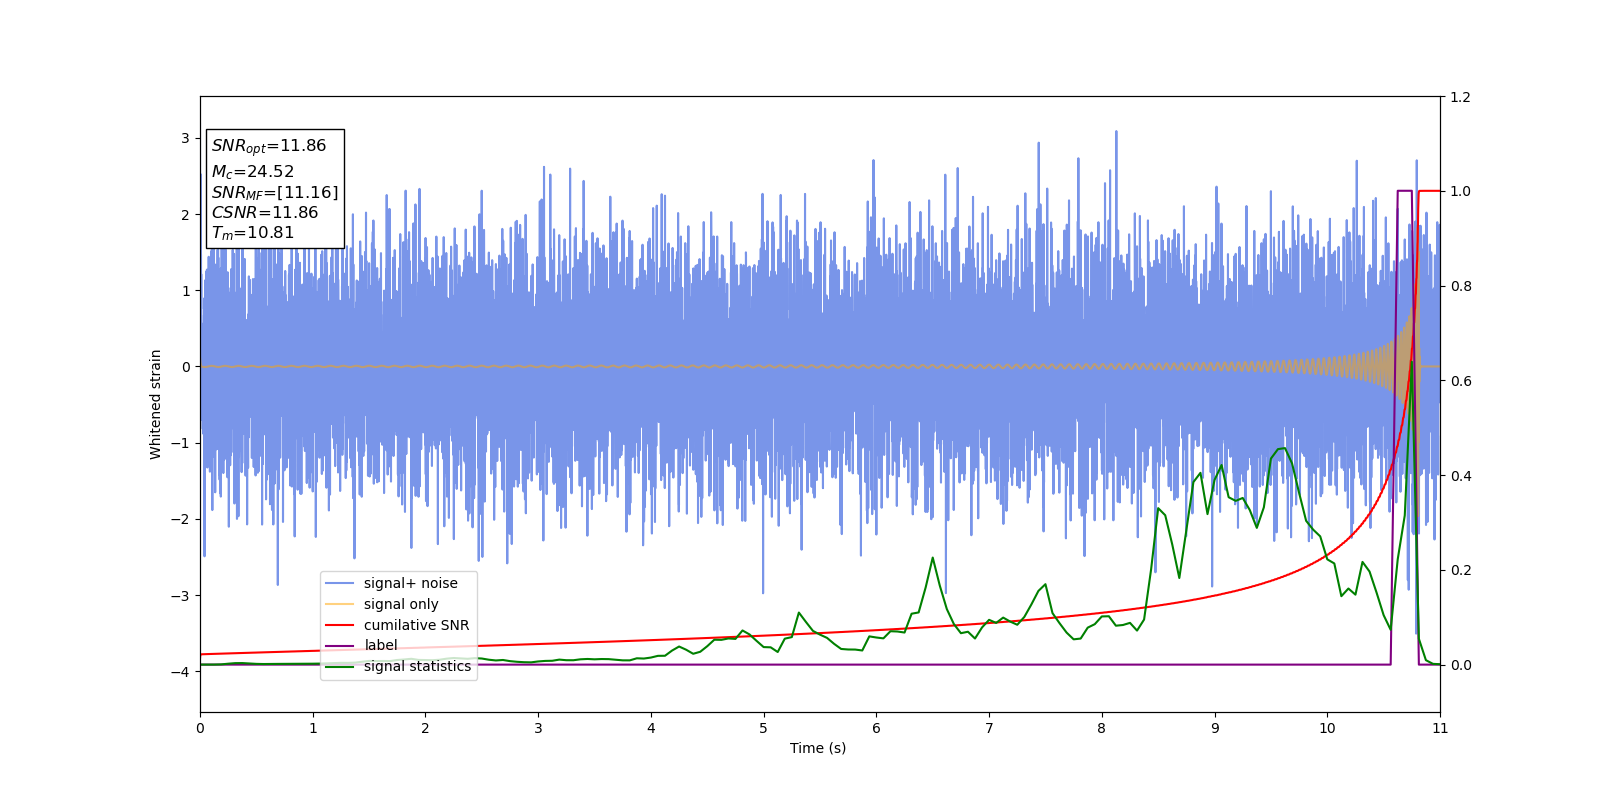Click the strain-axis tick label −1
The height and width of the screenshot is (800, 1600).
click(180, 443)
